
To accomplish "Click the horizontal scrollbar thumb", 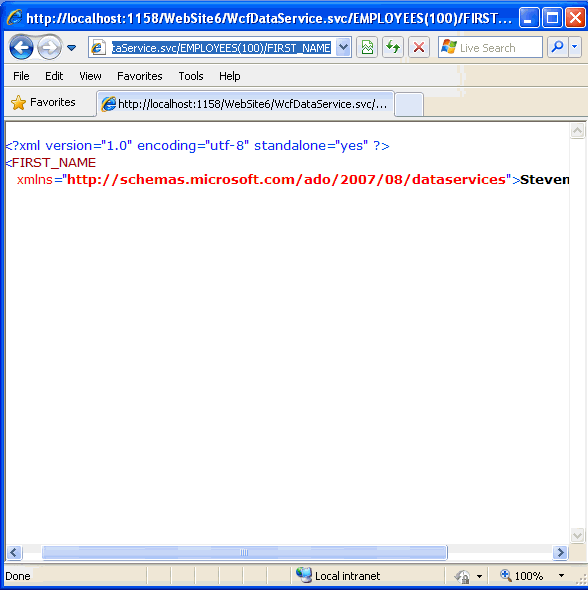I will 245,552.
